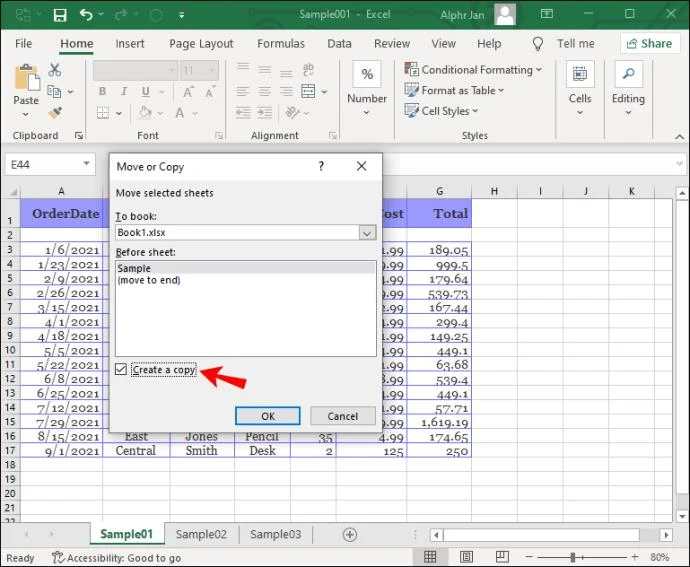Open the File tab
Screen dimensions: 690x567
[23, 44]
